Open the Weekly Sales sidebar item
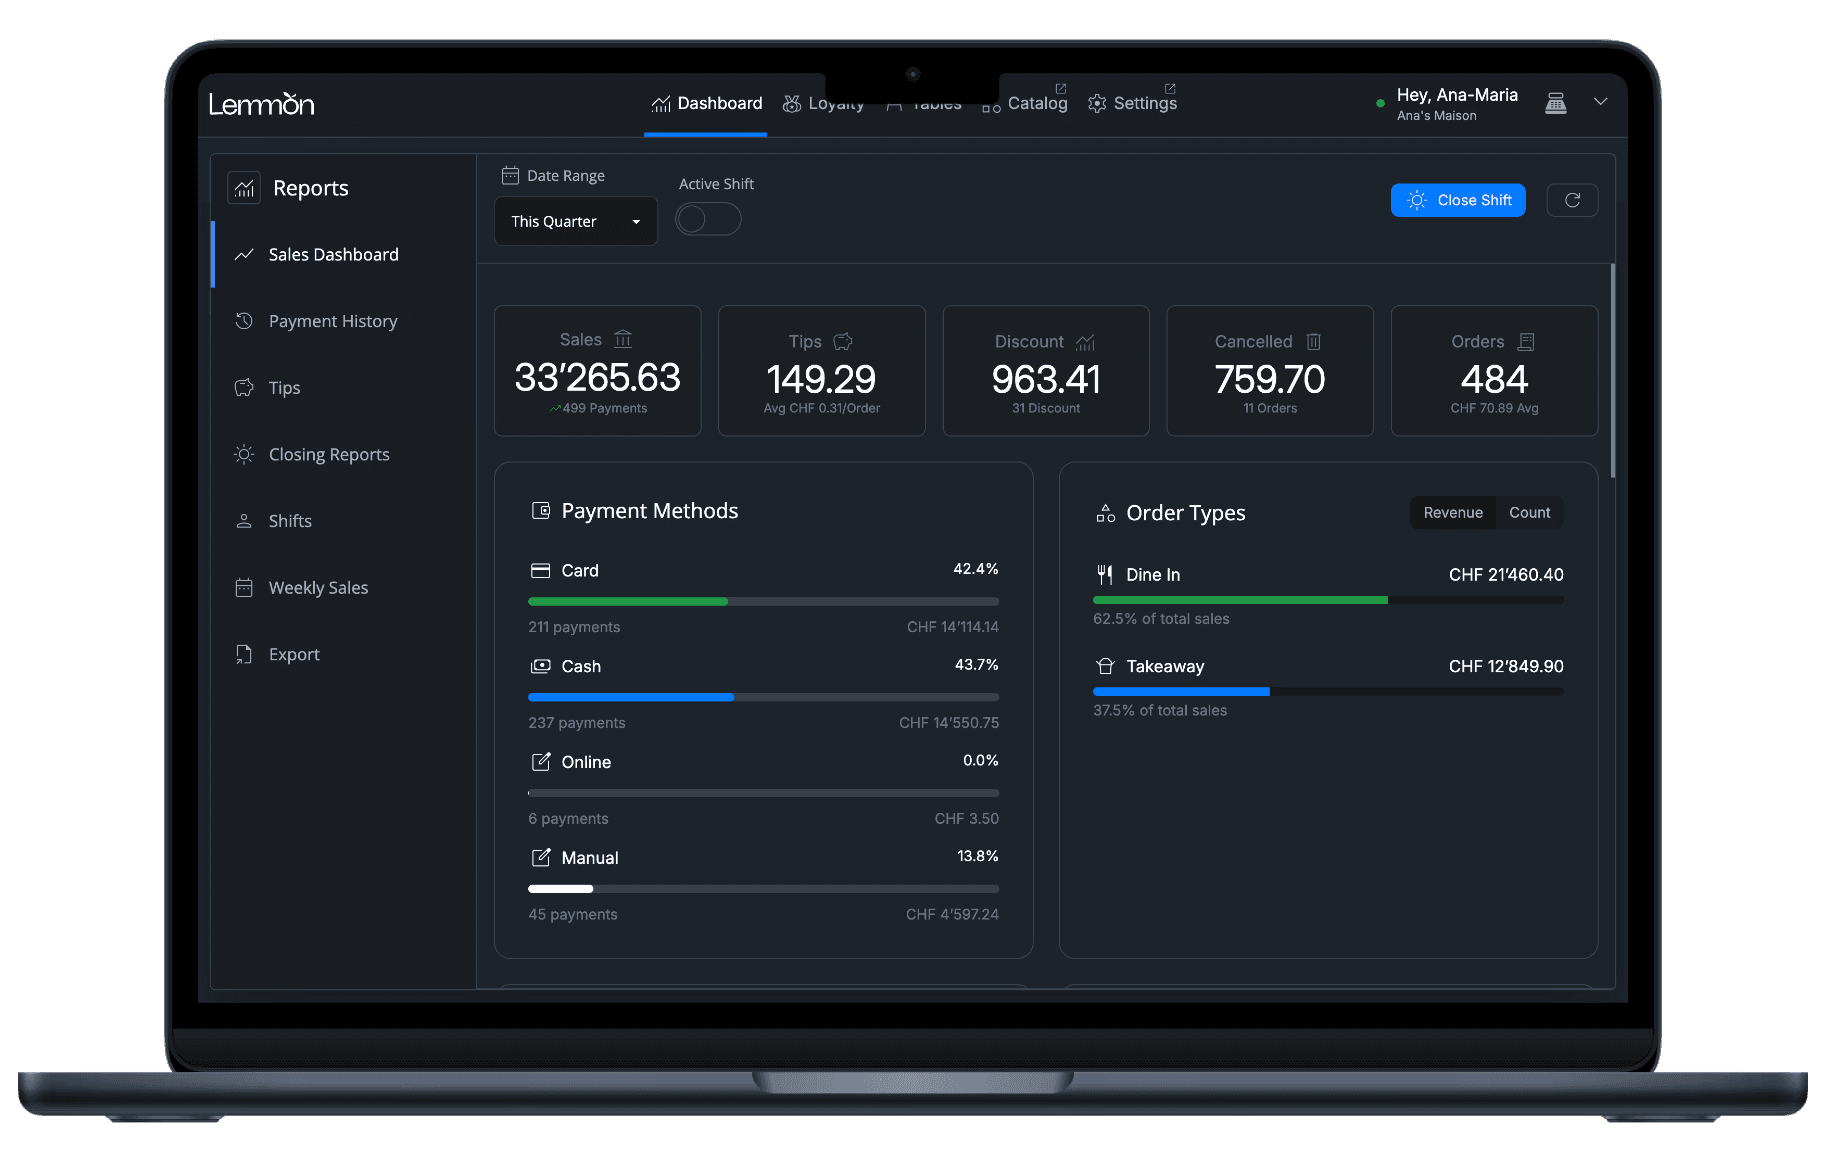 343,588
